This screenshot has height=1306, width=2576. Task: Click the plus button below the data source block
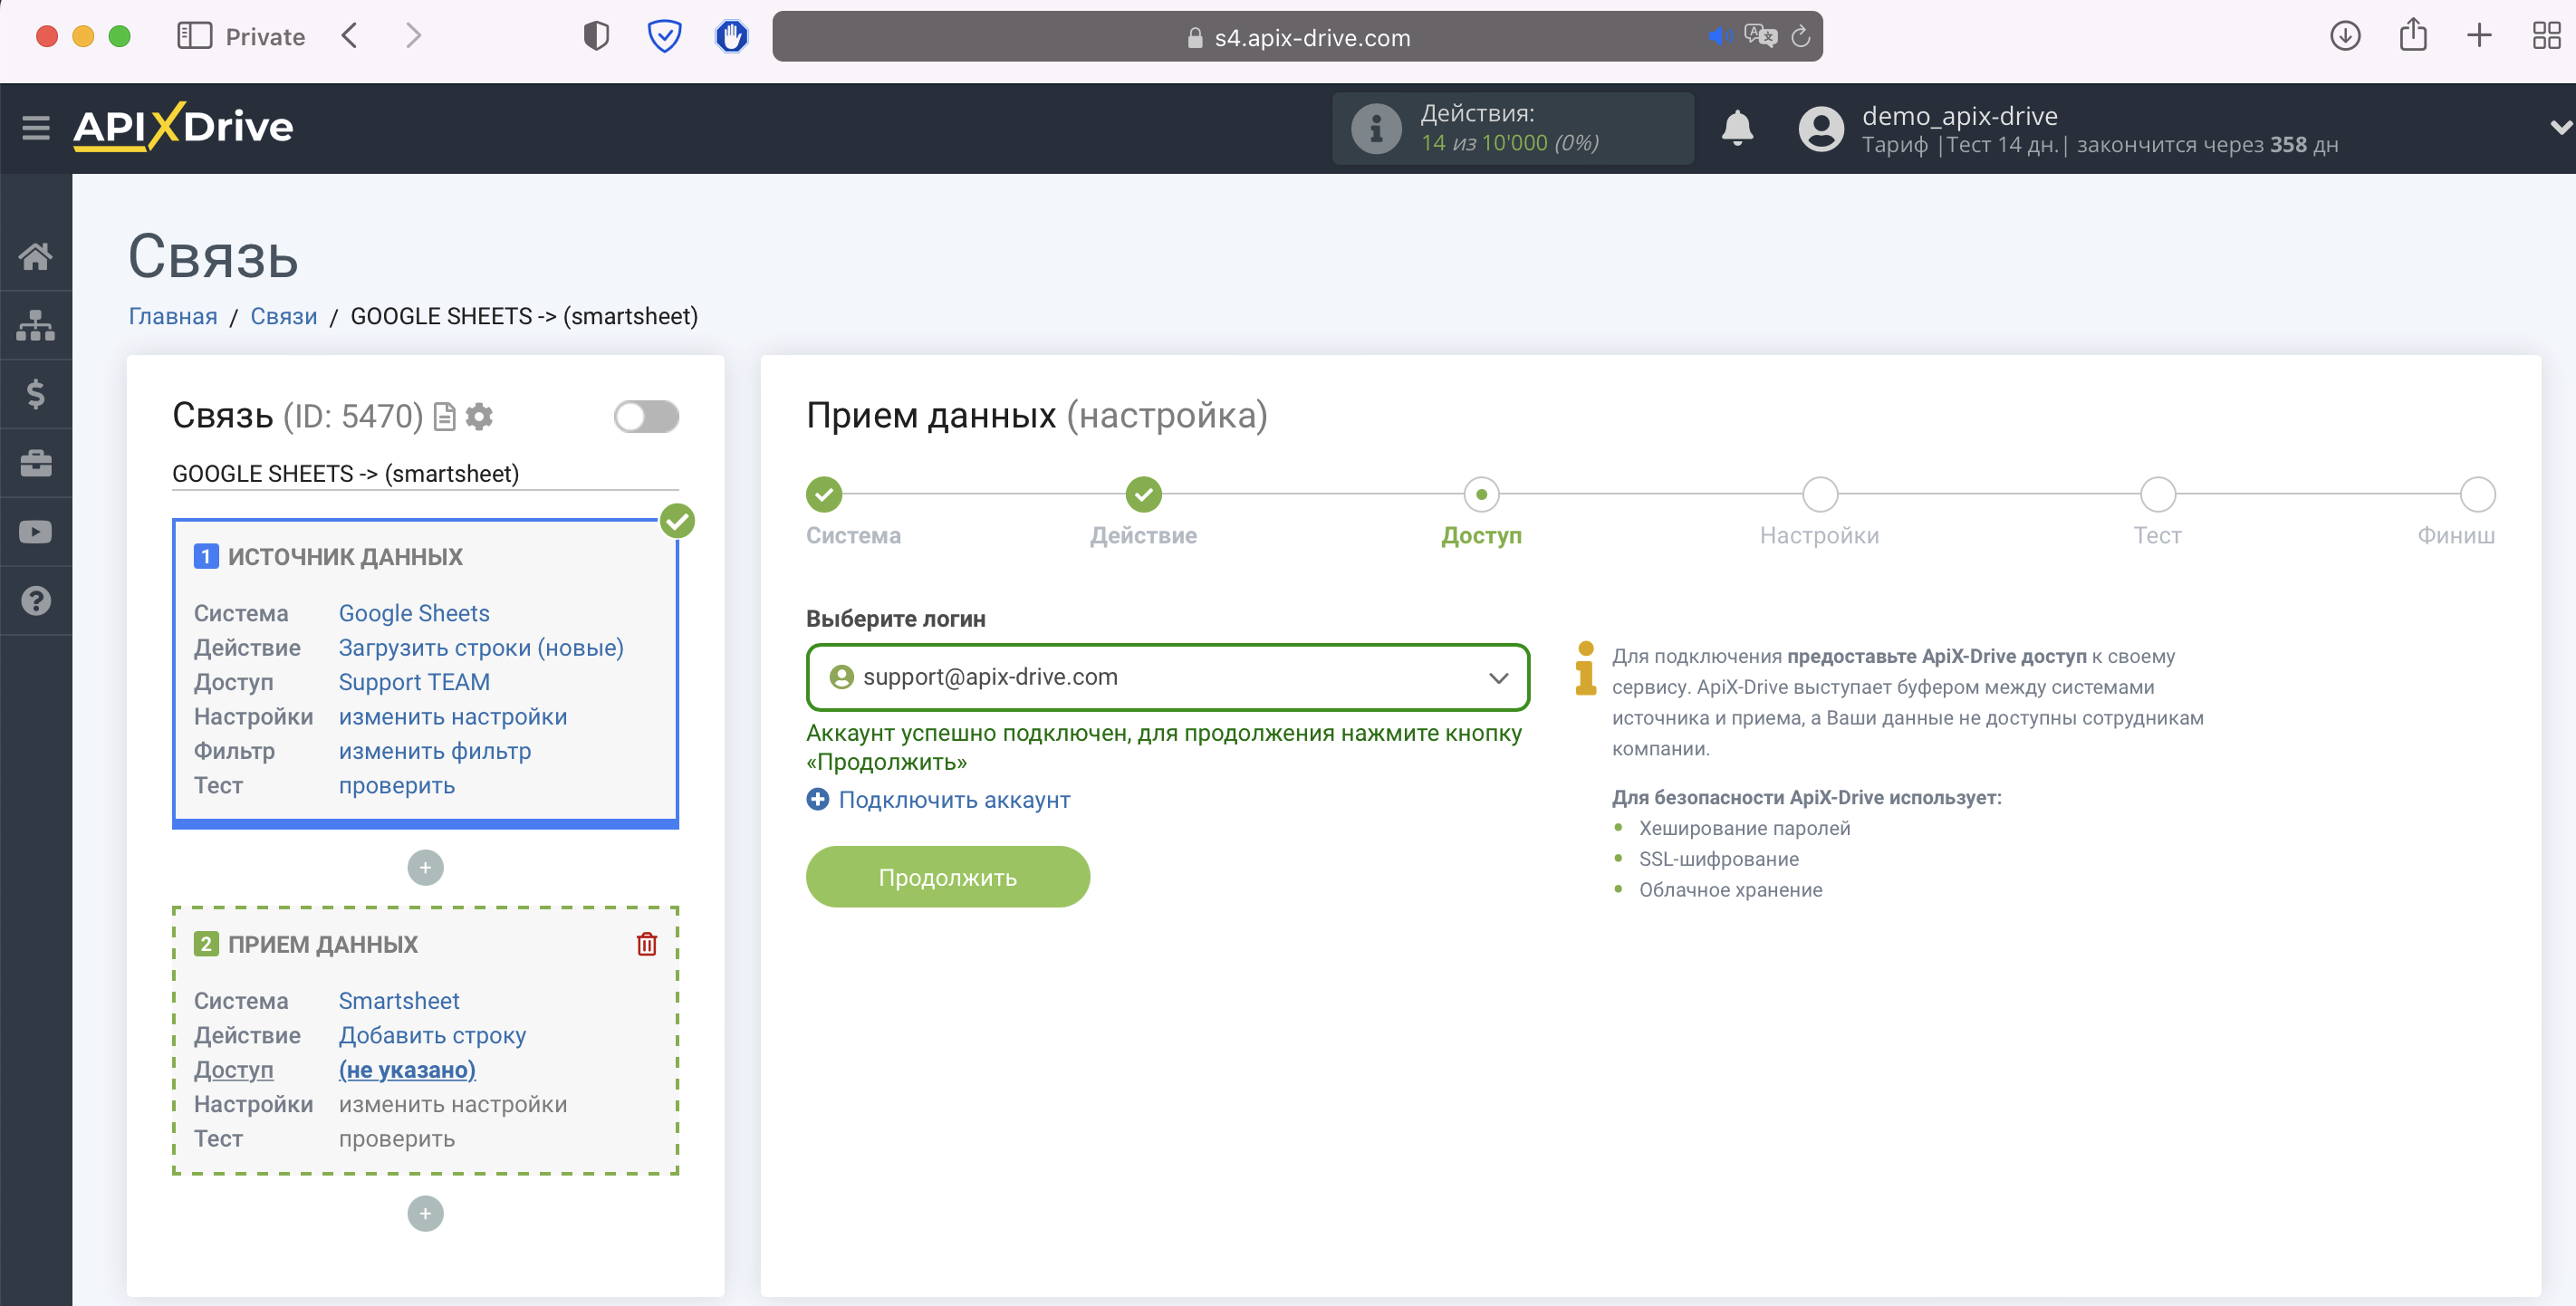click(x=425, y=868)
